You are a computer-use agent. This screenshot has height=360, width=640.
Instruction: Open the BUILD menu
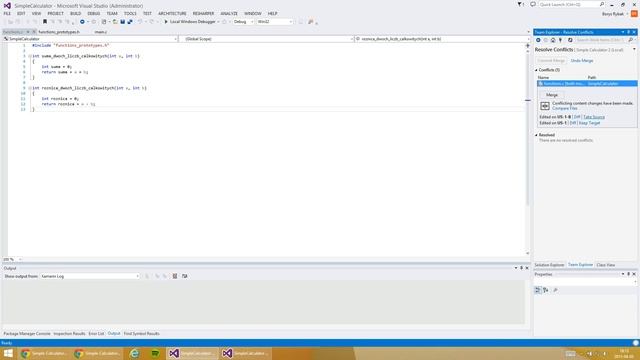coord(76,13)
